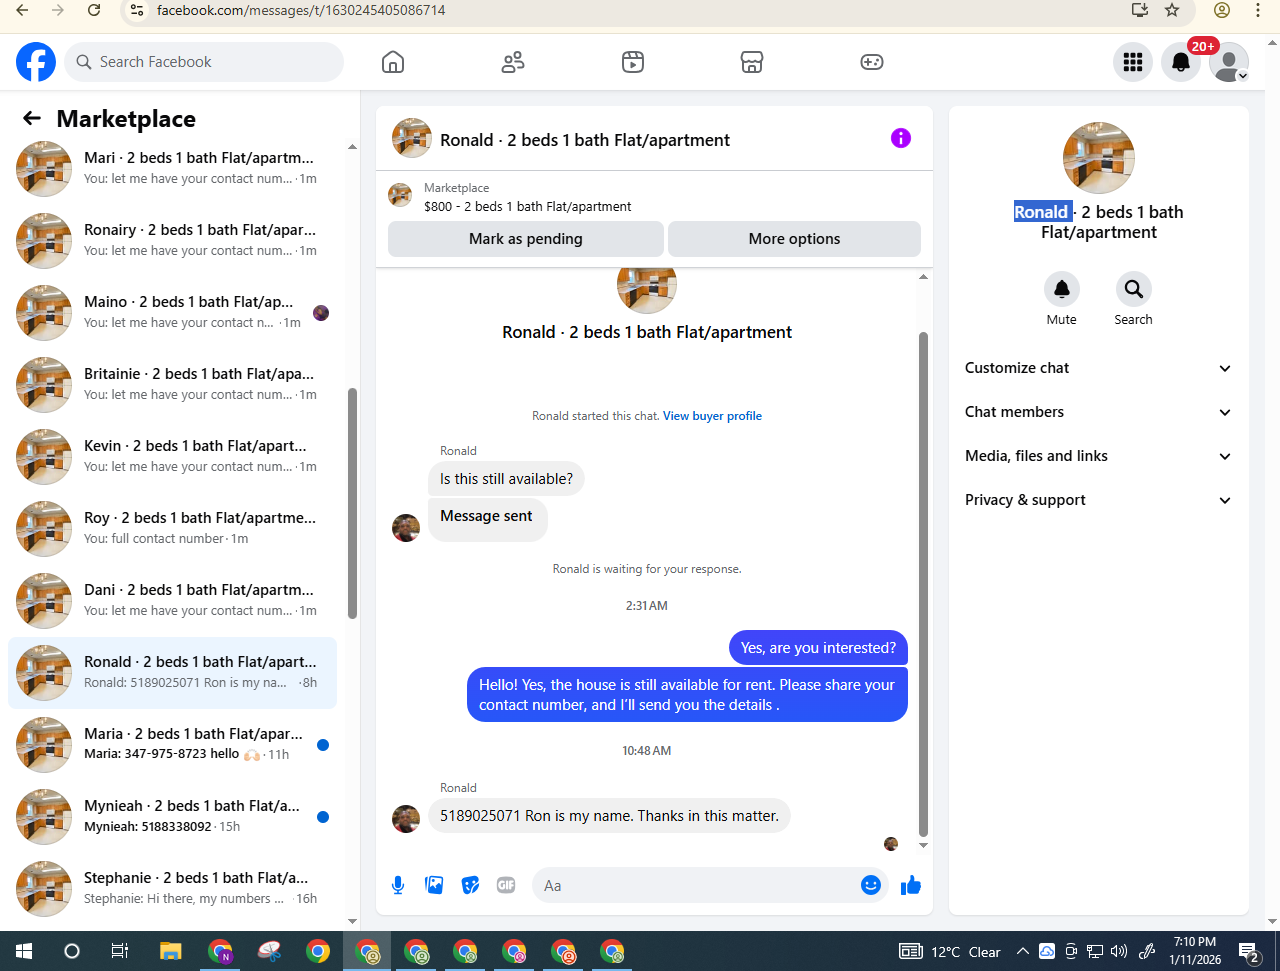Viewport: 1280px width, 971px height.
Task: Select Ronald's conversation in the list
Action: 172,672
